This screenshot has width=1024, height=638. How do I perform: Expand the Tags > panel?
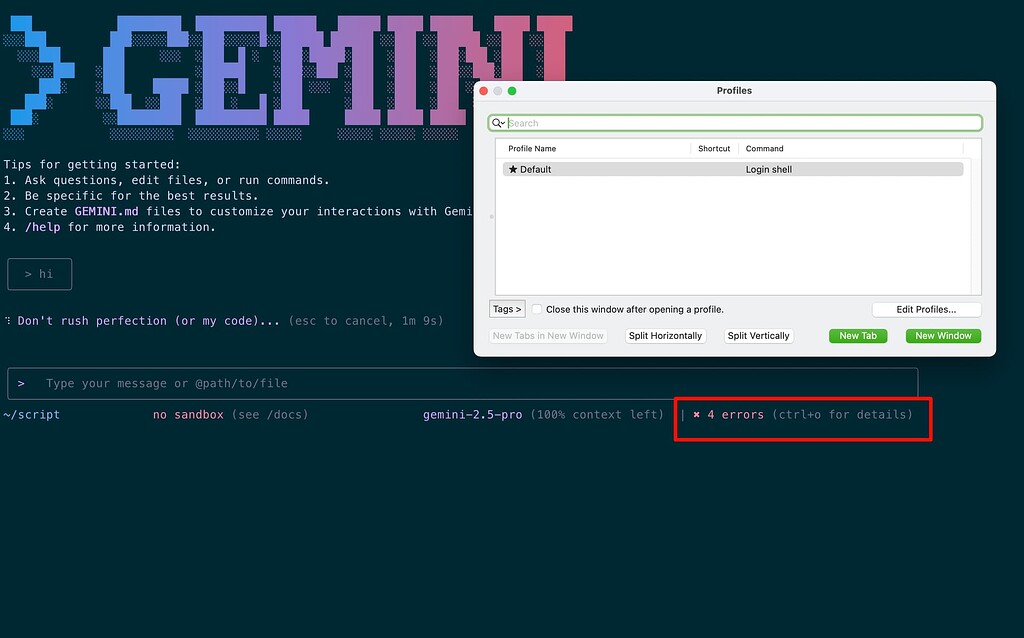pos(507,309)
